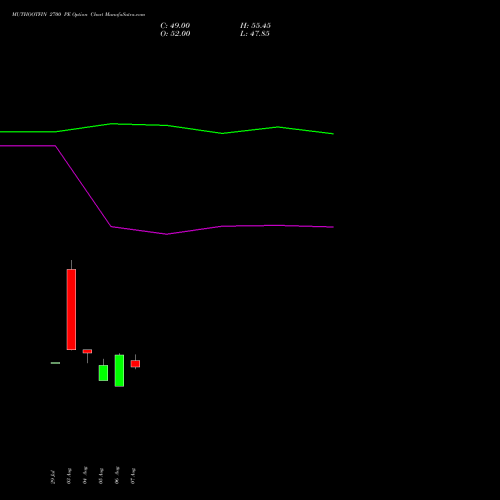The image size is (500, 500).
Task: Click the red candlestick for 07 Aug
Action: pos(135,363)
